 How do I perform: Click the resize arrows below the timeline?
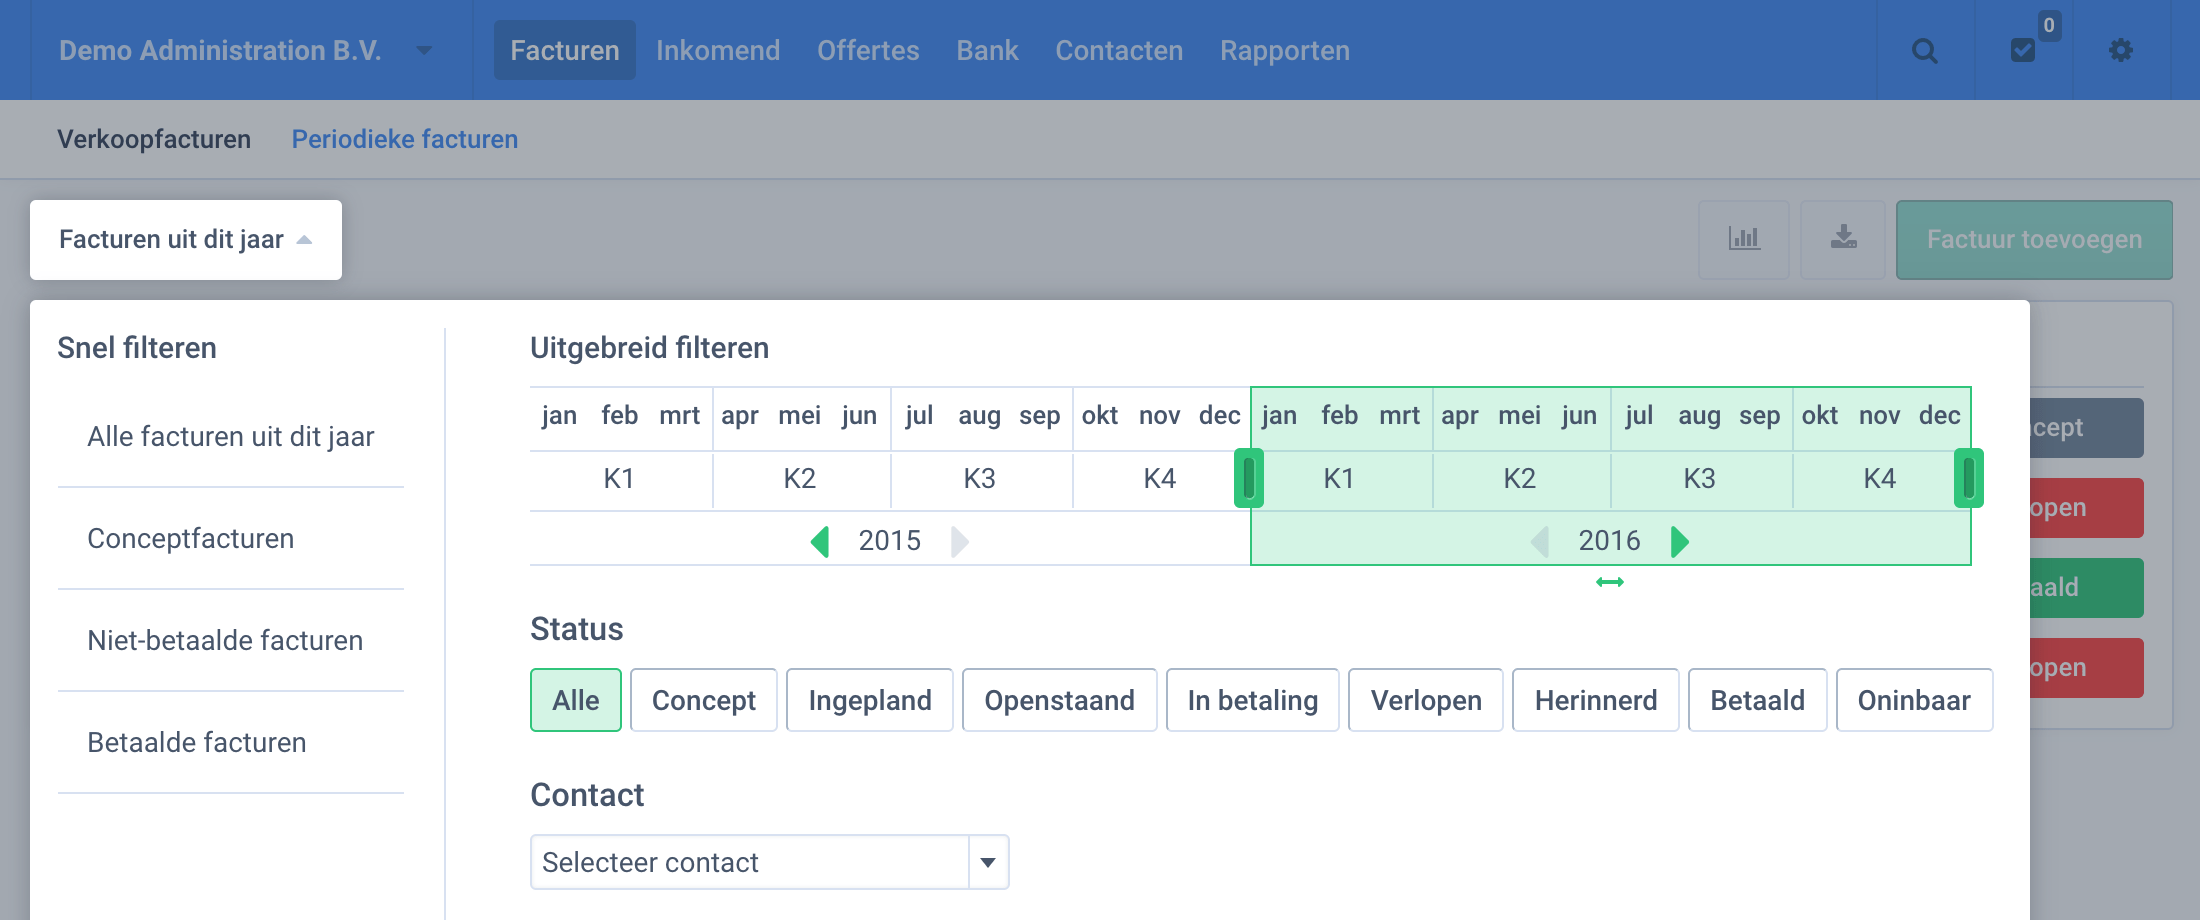[1610, 583]
